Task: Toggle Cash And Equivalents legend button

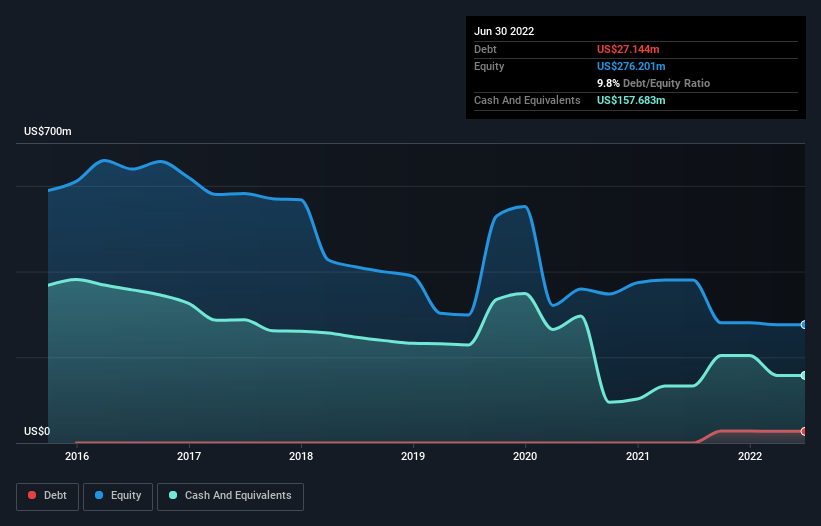Action: tap(230, 496)
